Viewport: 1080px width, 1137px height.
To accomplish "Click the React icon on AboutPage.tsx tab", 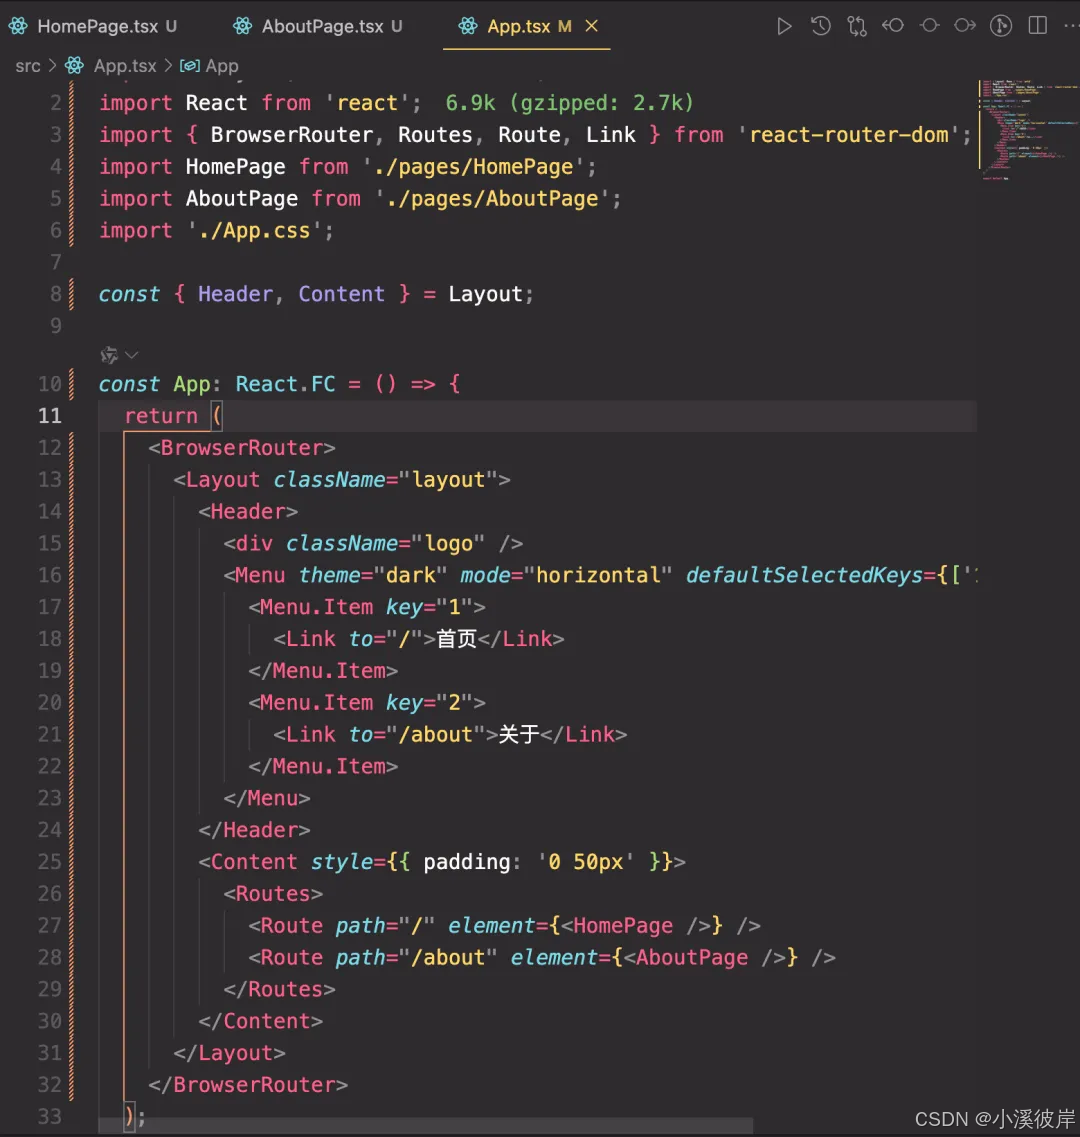I will [242, 27].
